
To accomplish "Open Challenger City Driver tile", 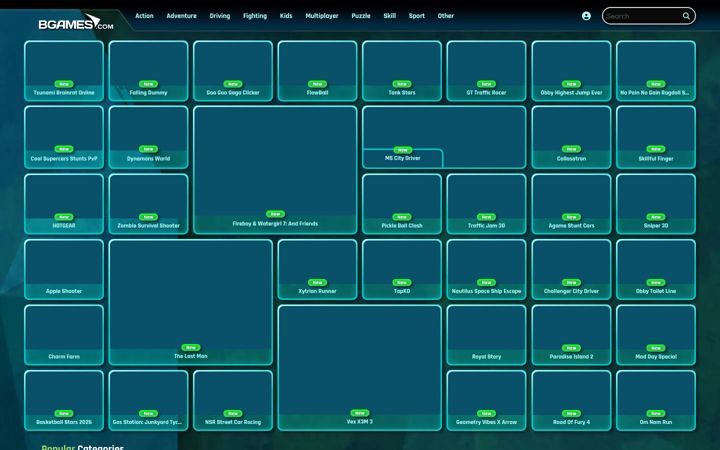I will pos(571,270).
